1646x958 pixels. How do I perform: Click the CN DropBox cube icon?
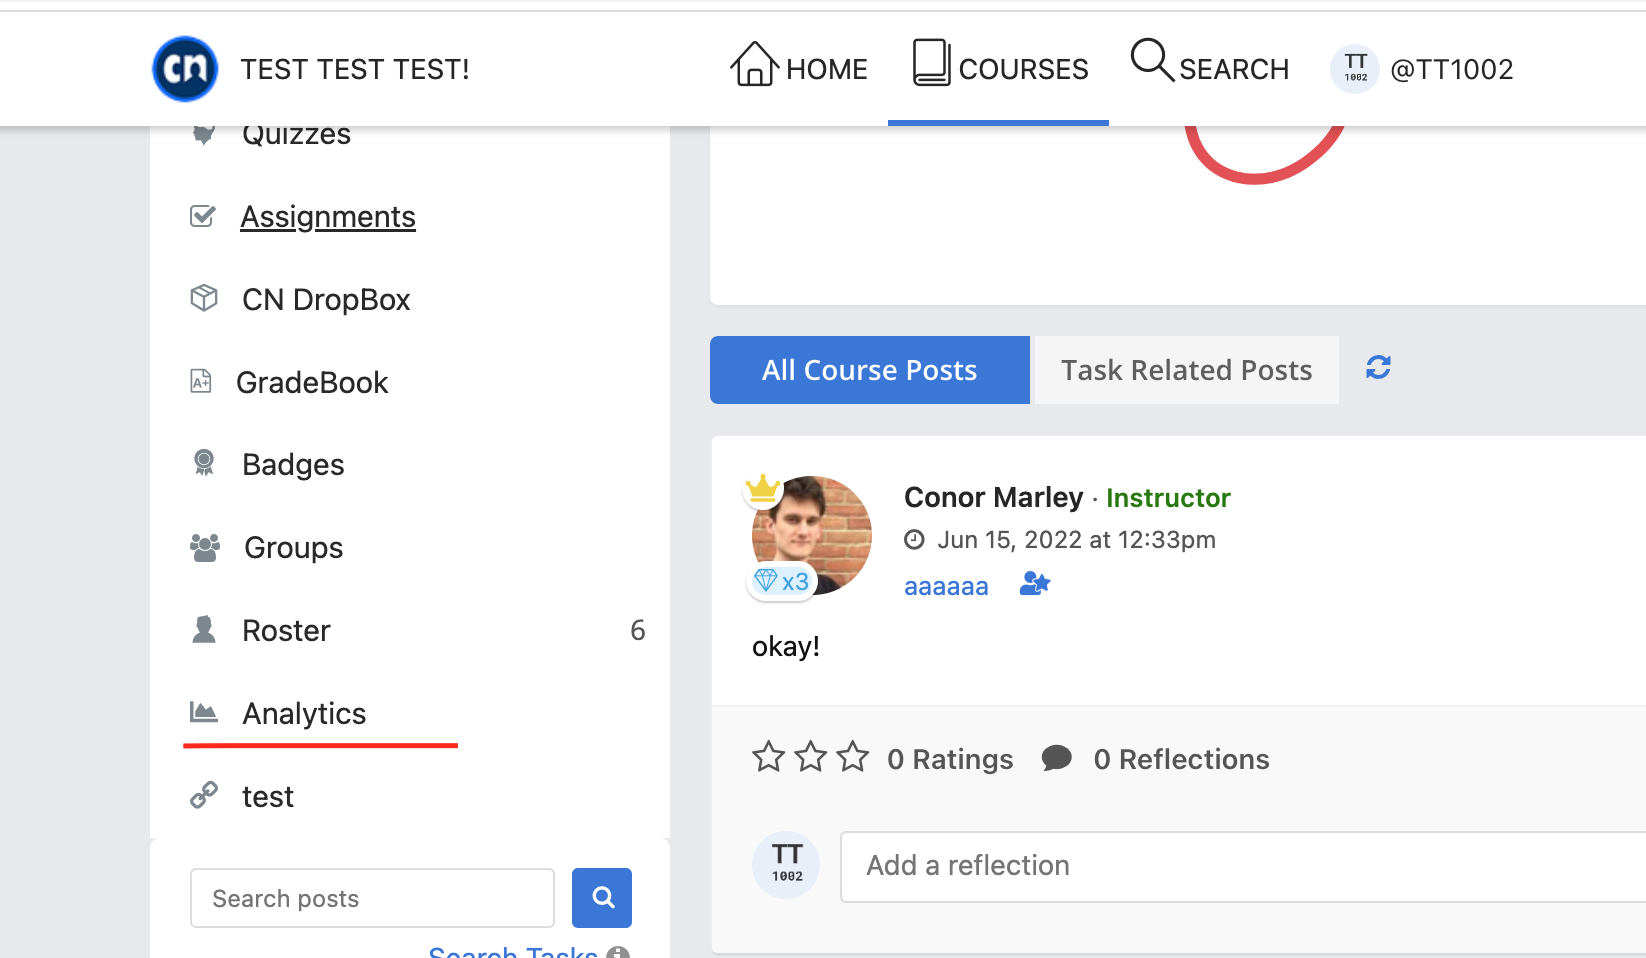click(x=204, y=298)
